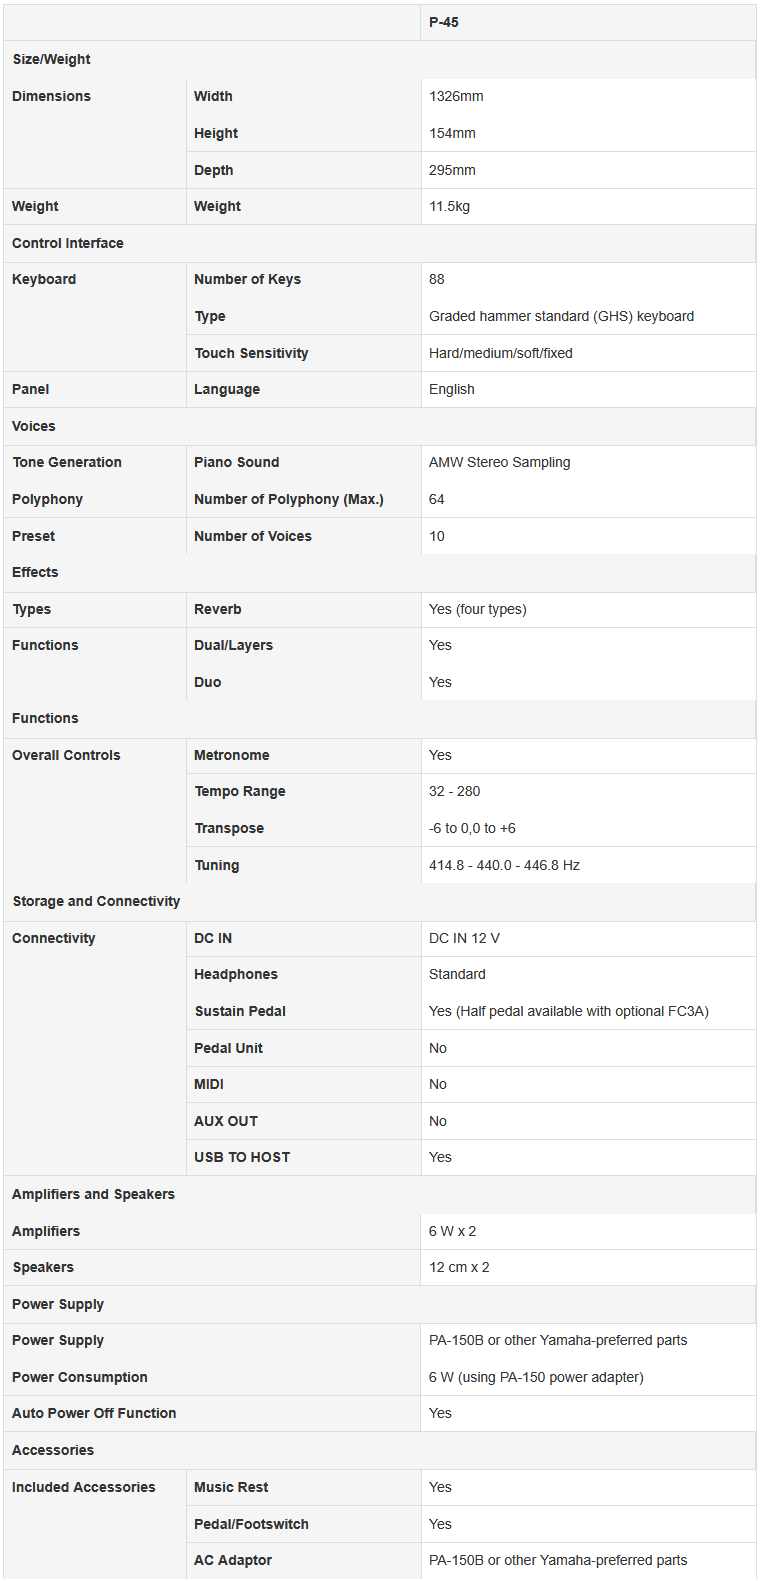Screen dimensions: 760x1581
Task: Select the Music Rest accessory label
Action: pos(231,1487)
